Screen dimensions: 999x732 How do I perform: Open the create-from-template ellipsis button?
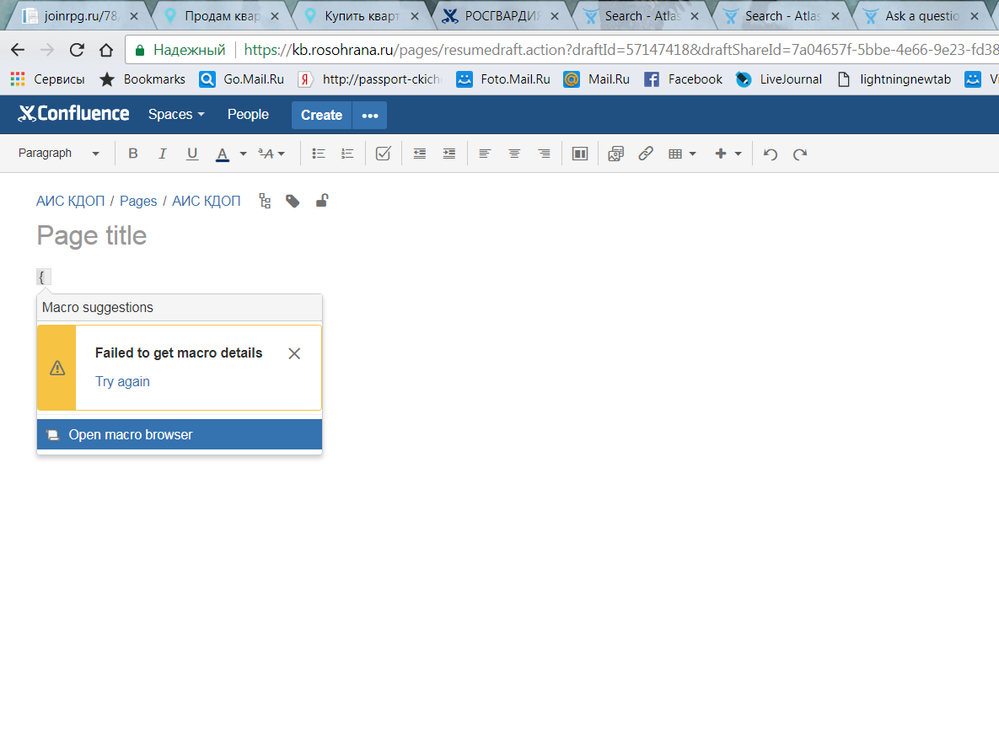370,115
